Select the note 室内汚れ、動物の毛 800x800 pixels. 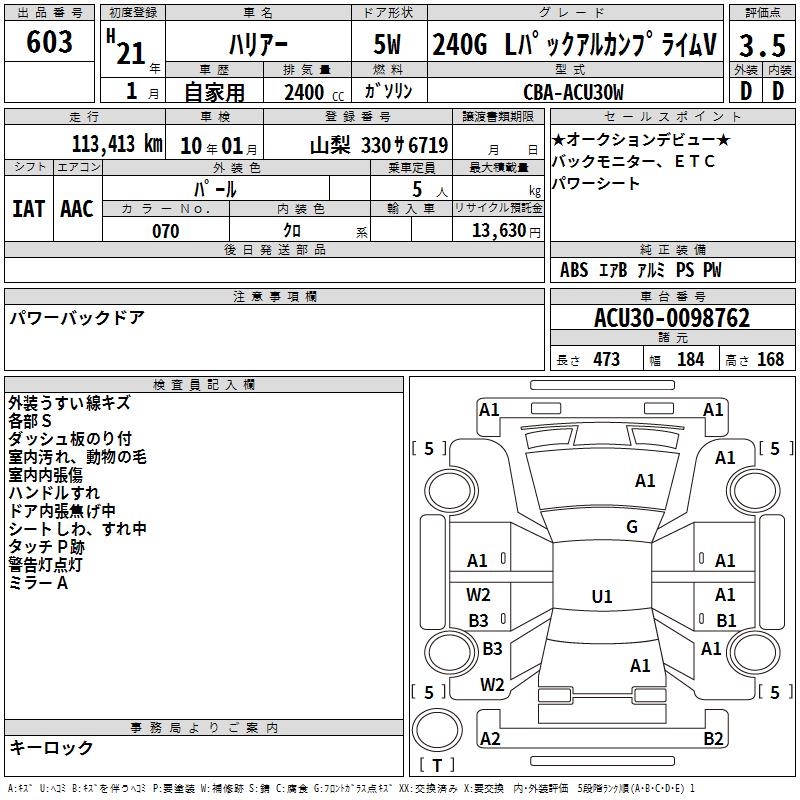coord(78,457)
